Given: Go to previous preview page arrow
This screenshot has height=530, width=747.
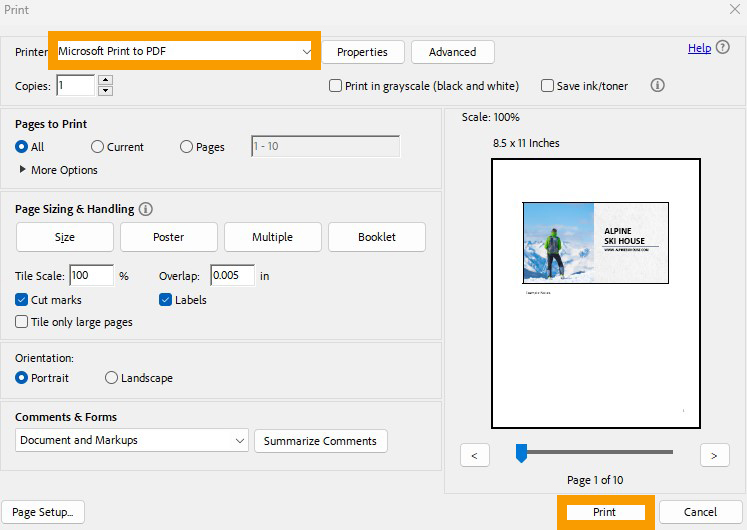Looking at the screenshot, I should 474,455.
